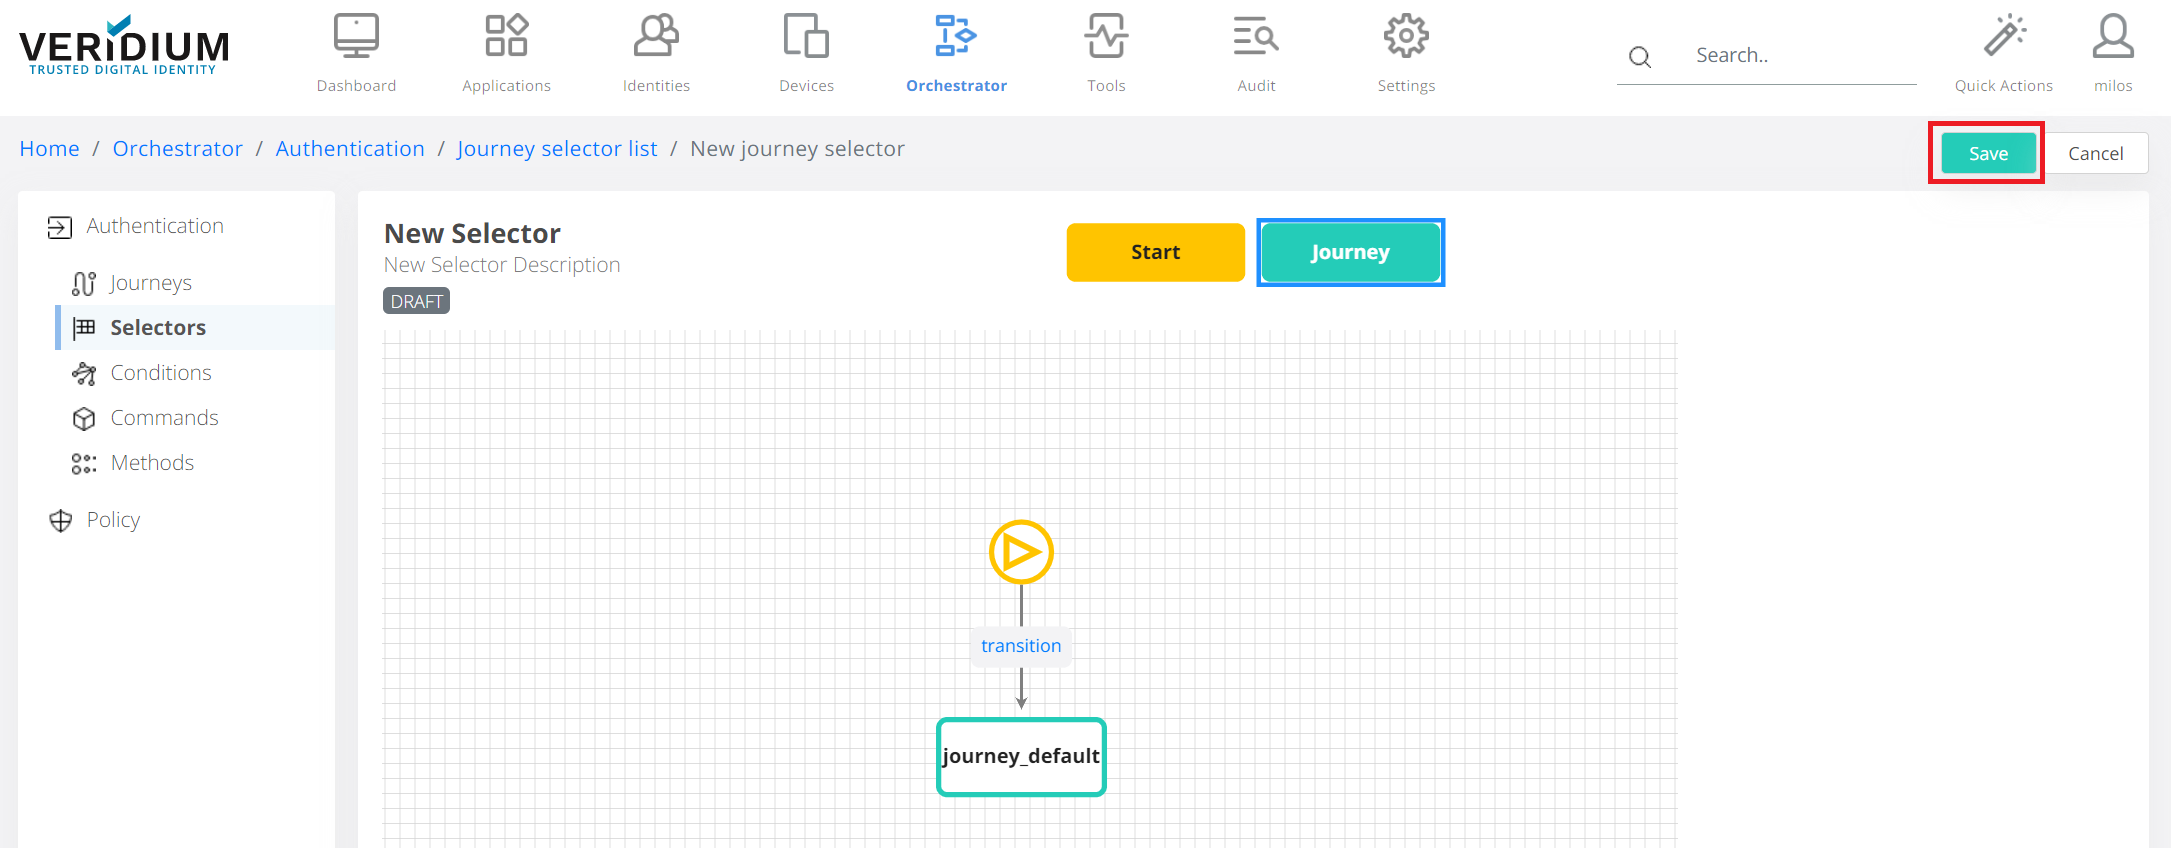Open the Devices icon in navbar
The height and width of the screenshot is (848, 2171).
tap(806, 37)
